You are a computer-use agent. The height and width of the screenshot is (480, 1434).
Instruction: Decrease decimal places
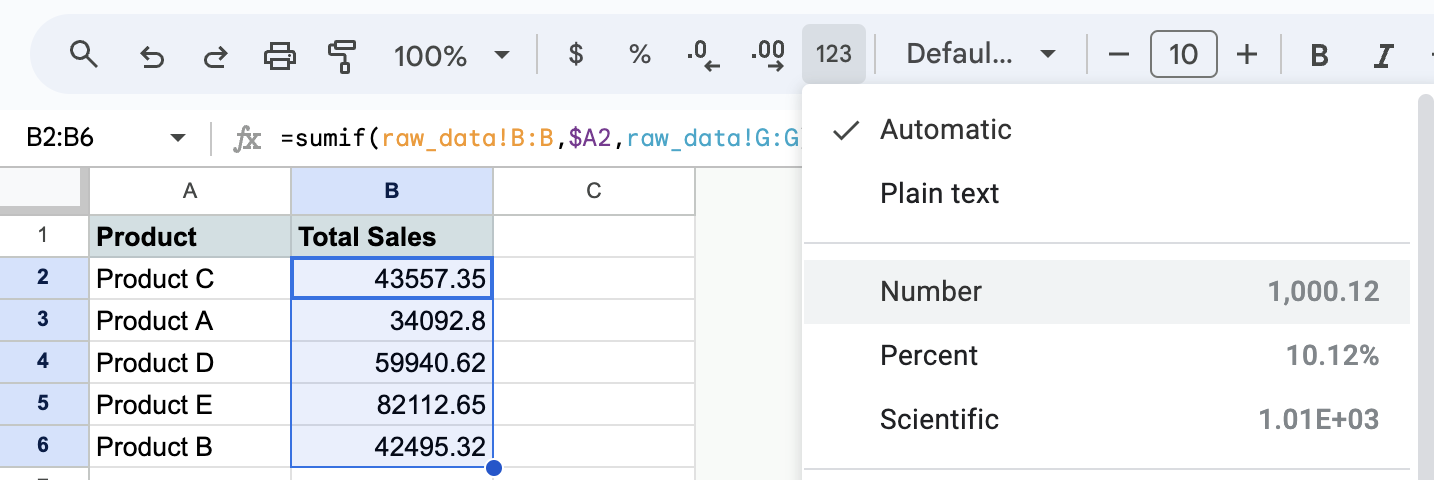tap(704, 55)
